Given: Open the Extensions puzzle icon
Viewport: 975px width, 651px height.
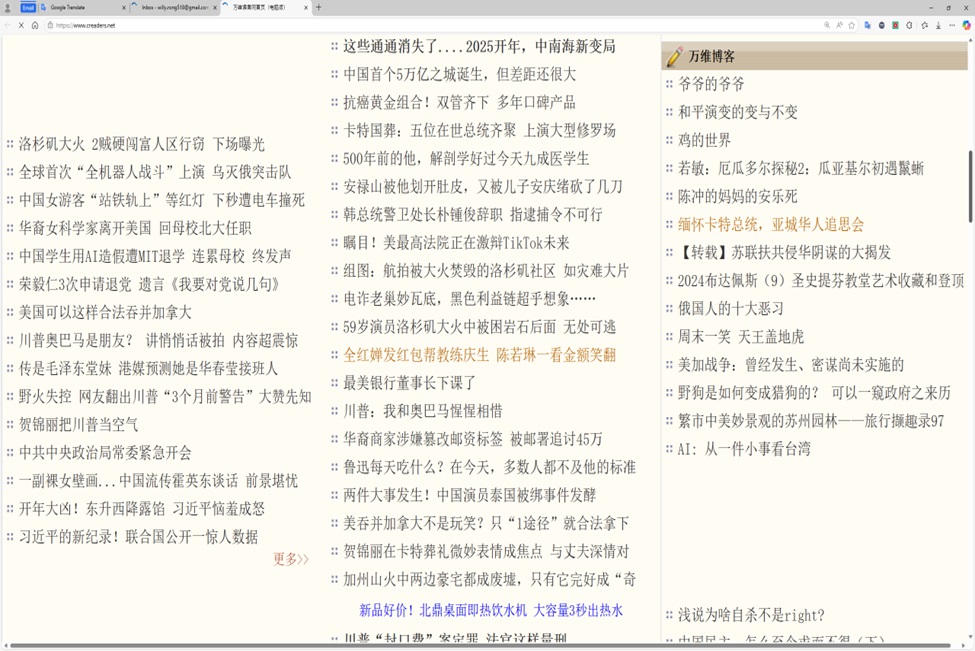Looking at the screenshot, I should coord(910,25).
